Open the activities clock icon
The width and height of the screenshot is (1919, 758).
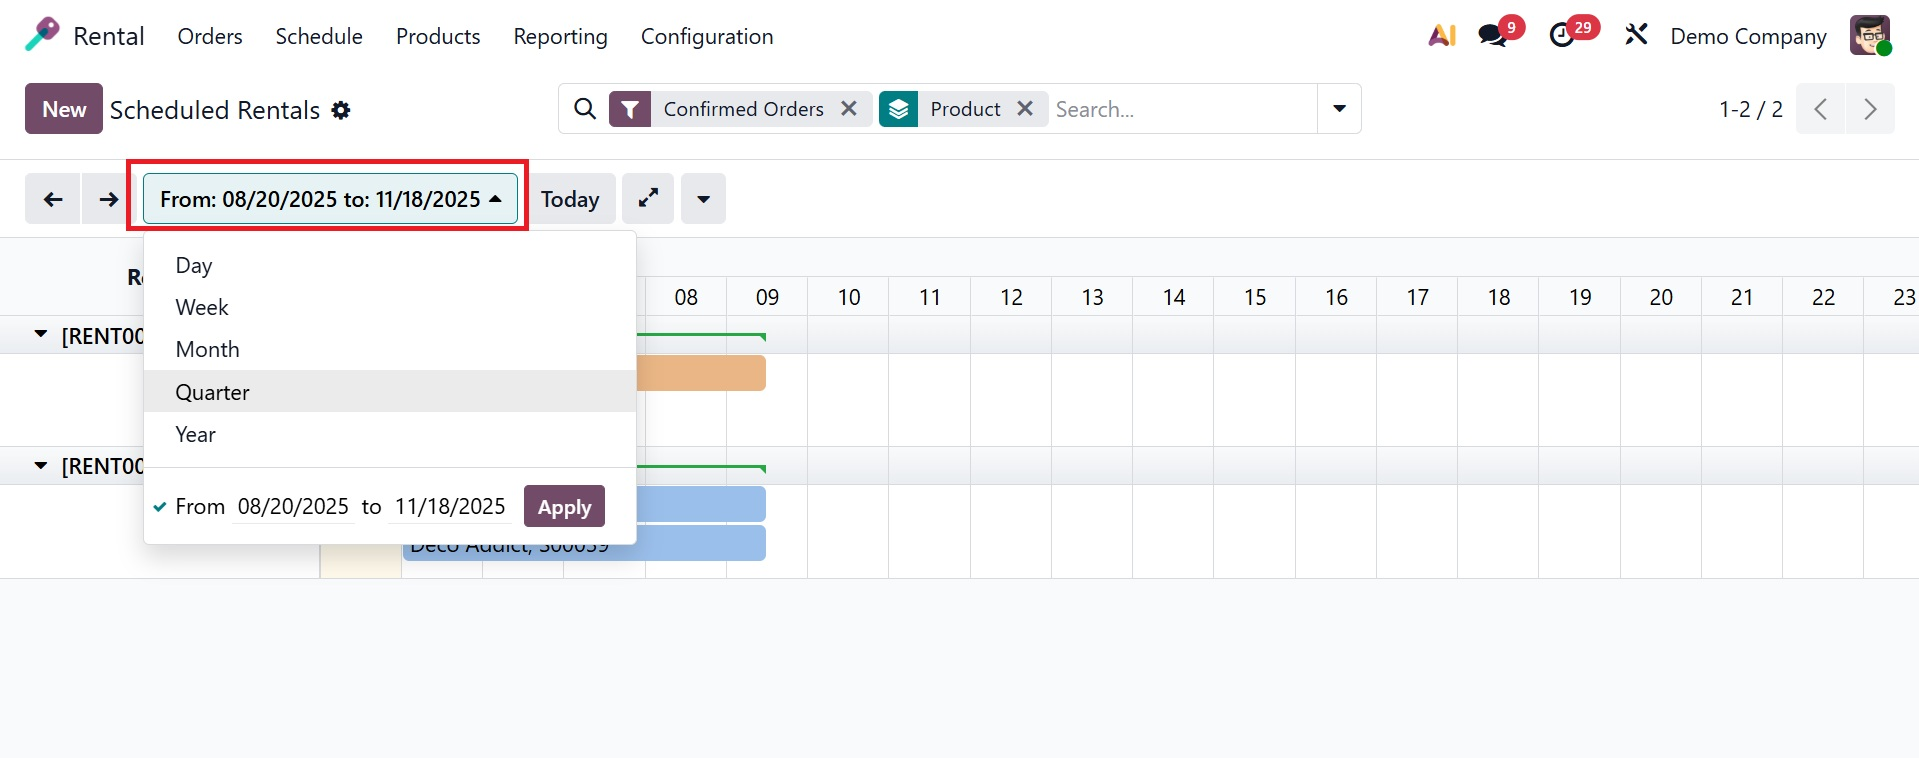pos(1562,36)
